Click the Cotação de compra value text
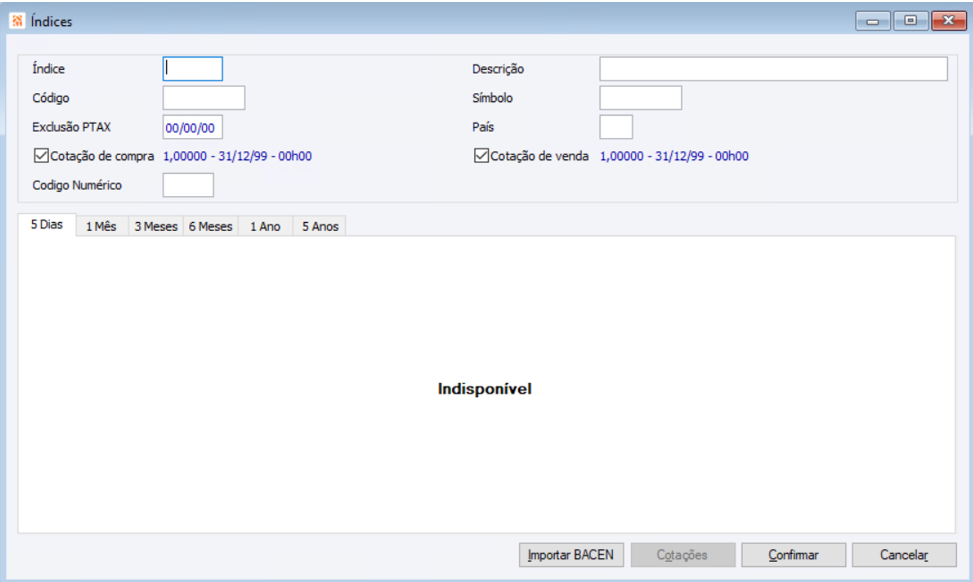This screenshot has width=973, height=582. coord(238,156)
